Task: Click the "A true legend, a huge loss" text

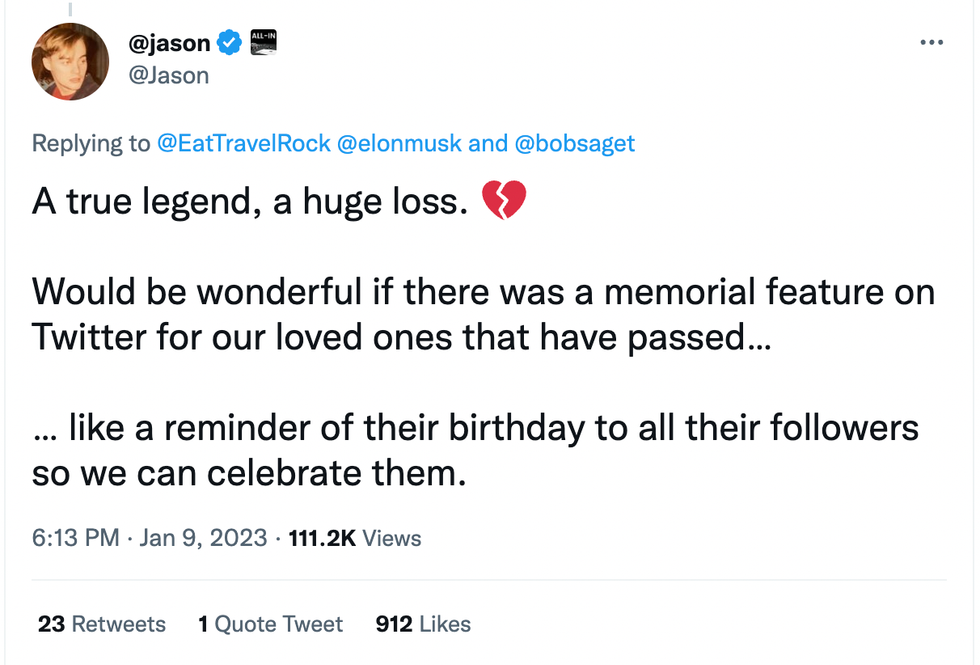Action: (x=250, y=202)
